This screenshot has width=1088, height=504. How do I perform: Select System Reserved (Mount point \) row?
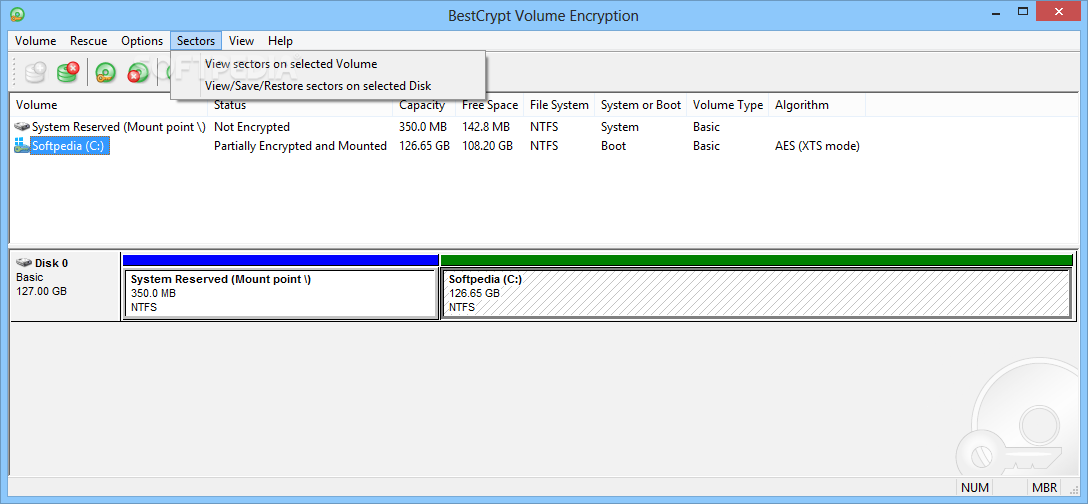pos(119,127)
